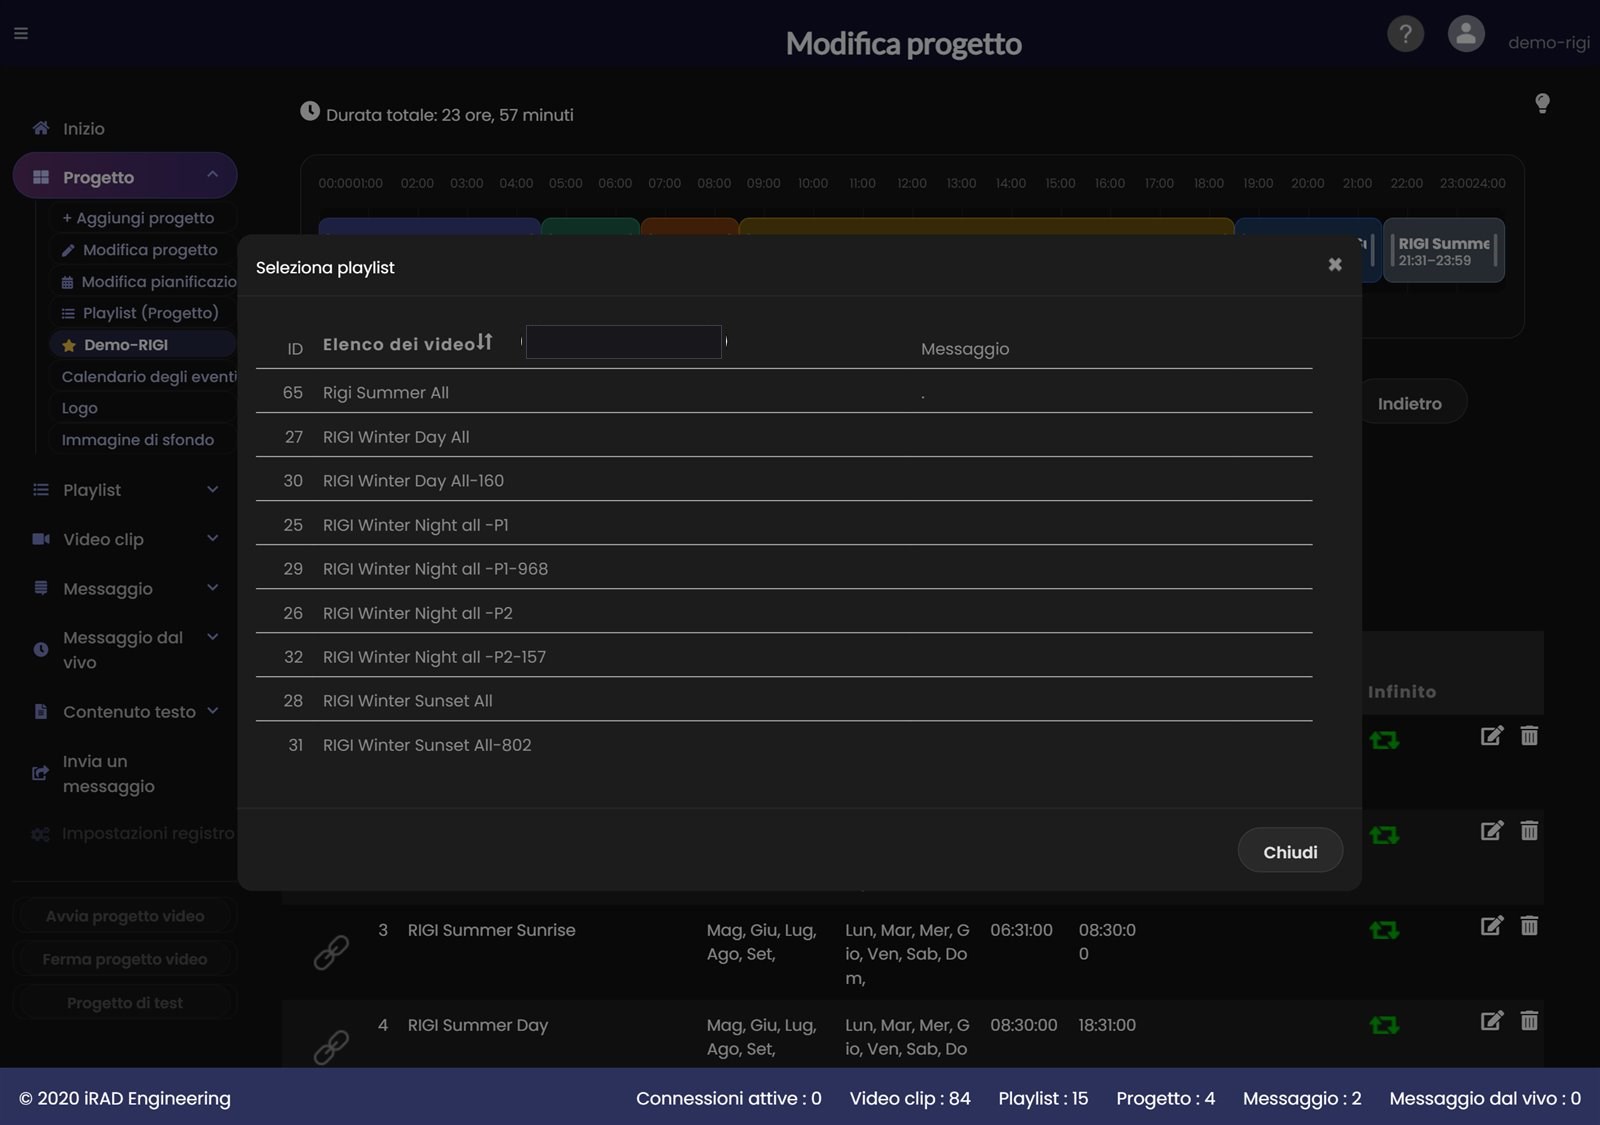Viewport: 1600px width, 1125px height.
Task: Click the user avatar icon
Action: (x=1466, y=34)
